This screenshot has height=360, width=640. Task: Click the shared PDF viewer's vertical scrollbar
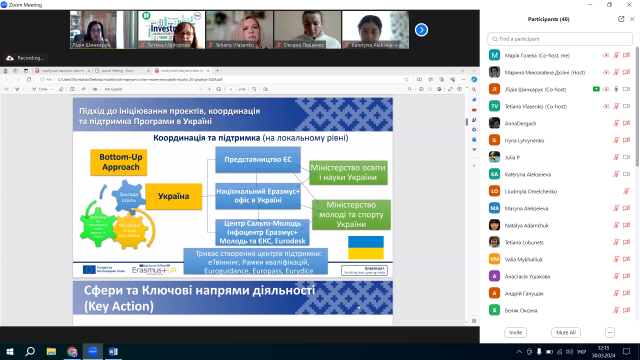tap(467, 122)
